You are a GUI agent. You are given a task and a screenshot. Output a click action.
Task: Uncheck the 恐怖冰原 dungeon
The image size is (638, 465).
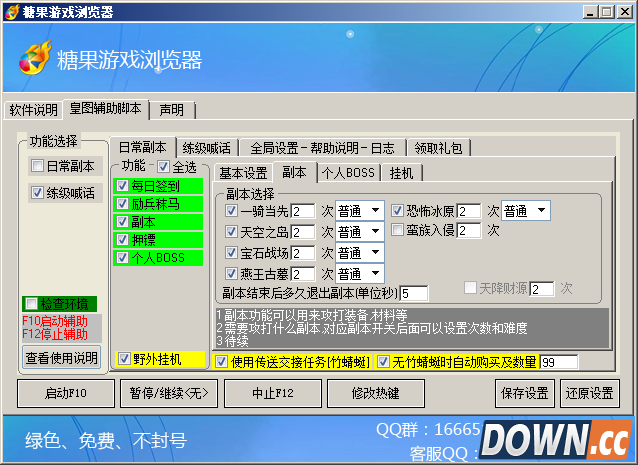tap(397, 211)
